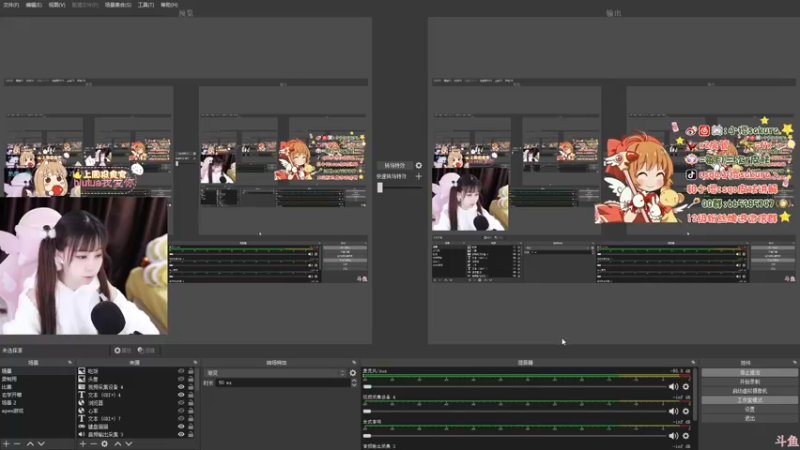Toggle lock on 视频采集设备 4 source

click(191, 387)
